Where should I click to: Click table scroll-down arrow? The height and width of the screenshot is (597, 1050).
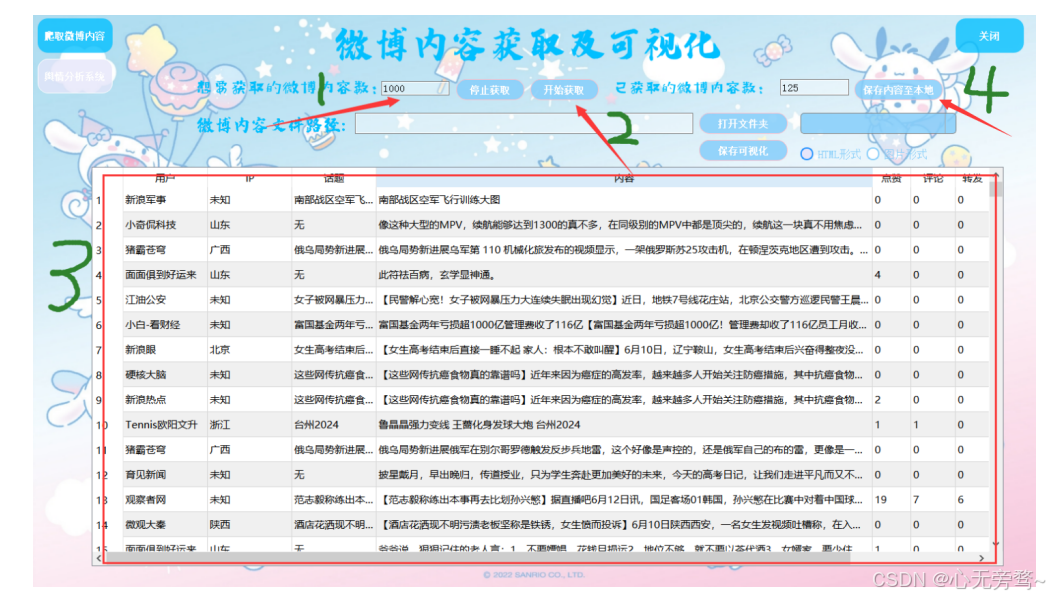pyautogui.click(x=996, y=543)
